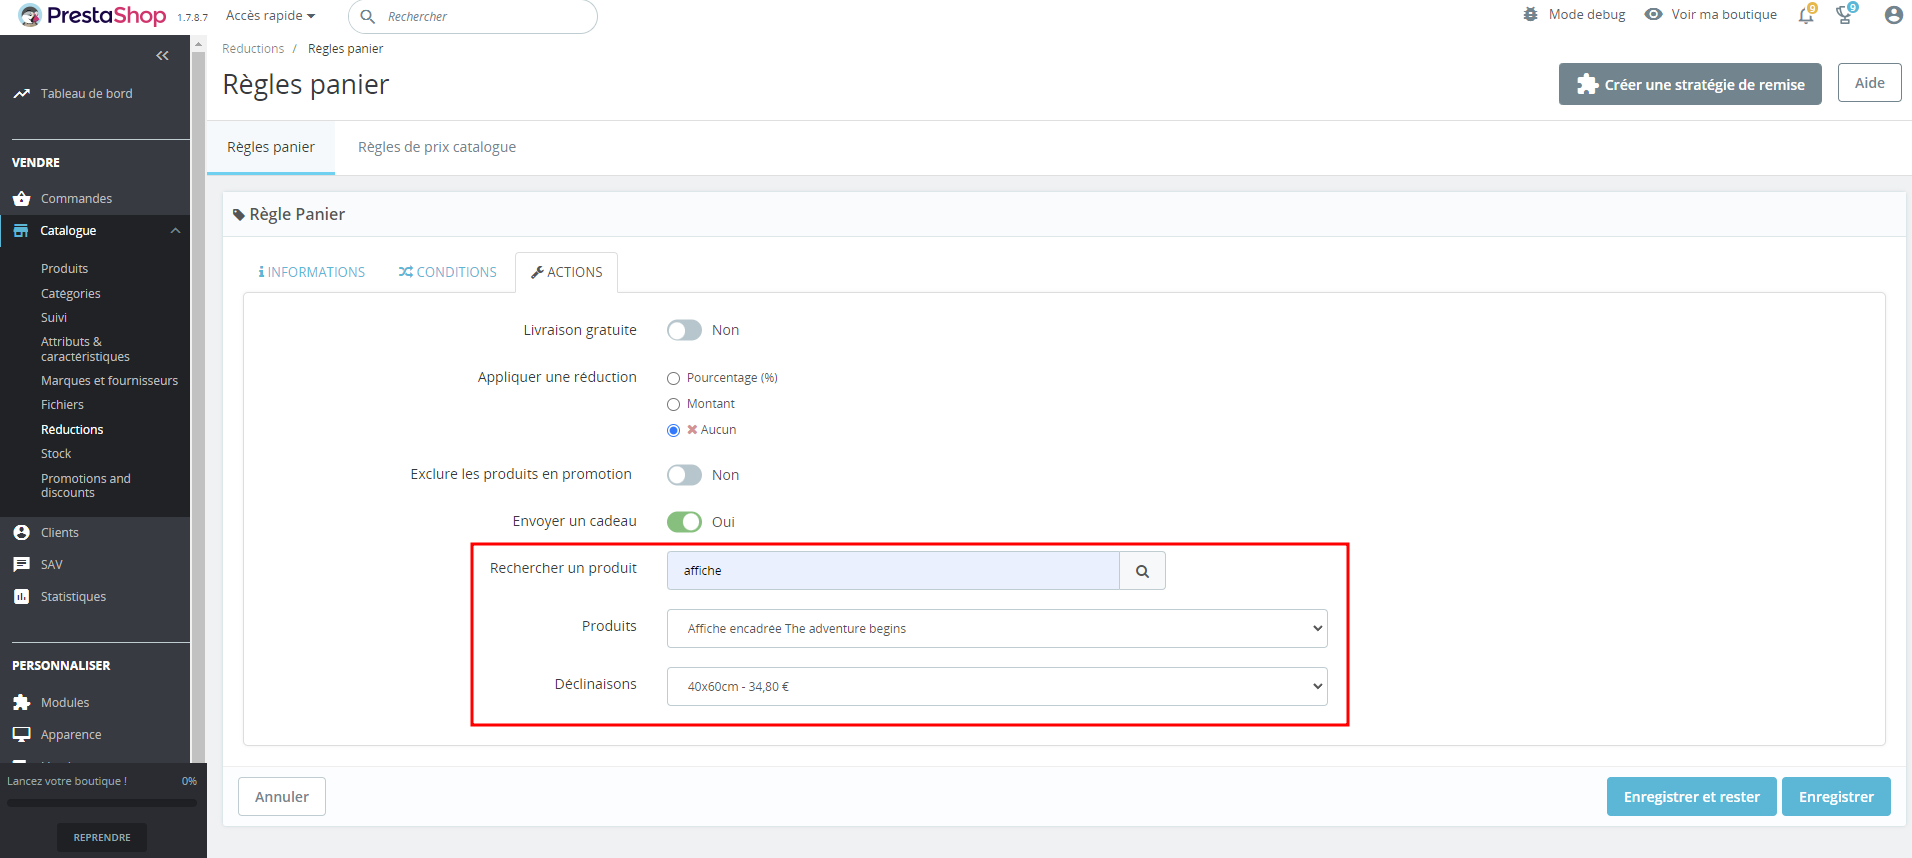This screenshot has width=1912, height=858.
Task: Click the Enregistrer et rester button
Action: (1691, 797)
